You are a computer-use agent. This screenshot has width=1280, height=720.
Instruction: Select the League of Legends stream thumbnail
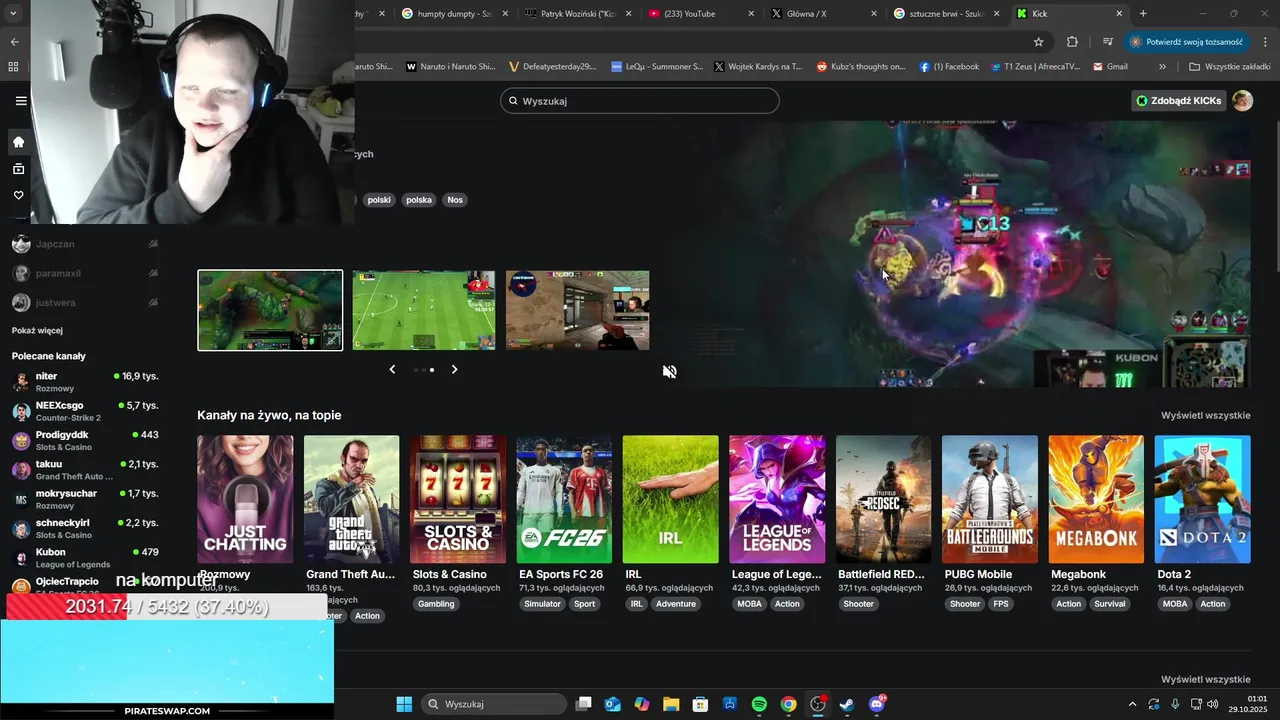pyautogui.click(x=270, y=310)
